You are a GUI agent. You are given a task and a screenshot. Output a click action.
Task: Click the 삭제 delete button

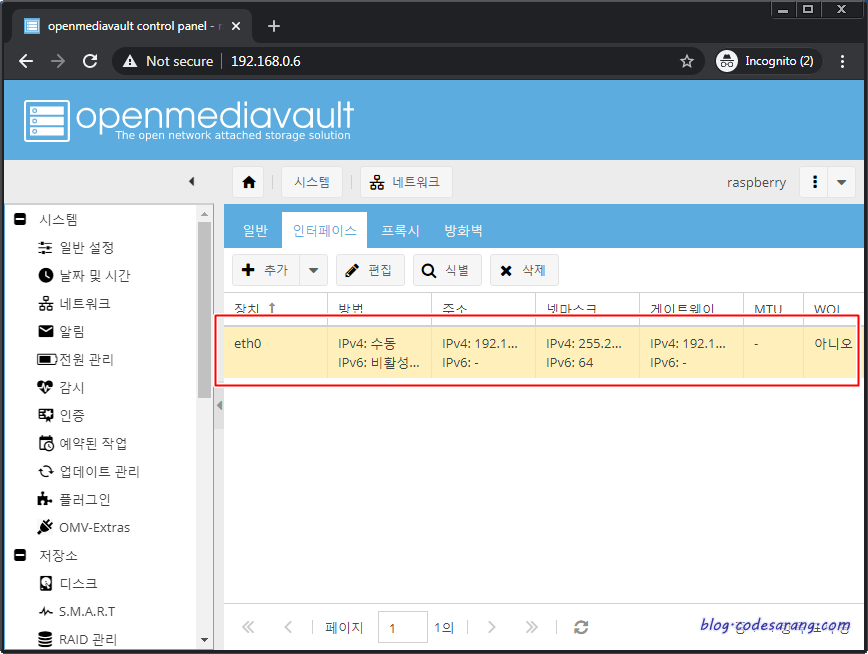tap(524, 270)
